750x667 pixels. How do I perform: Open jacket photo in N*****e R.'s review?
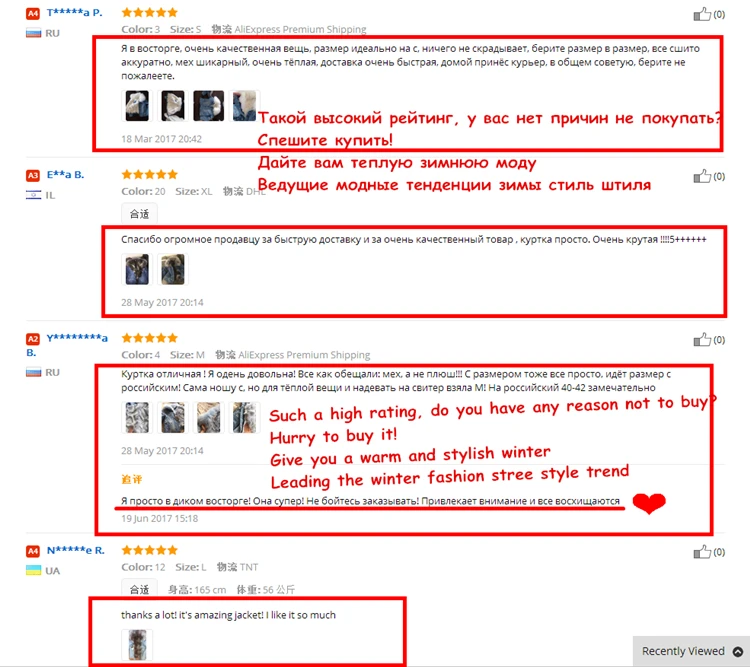(137, 645)
